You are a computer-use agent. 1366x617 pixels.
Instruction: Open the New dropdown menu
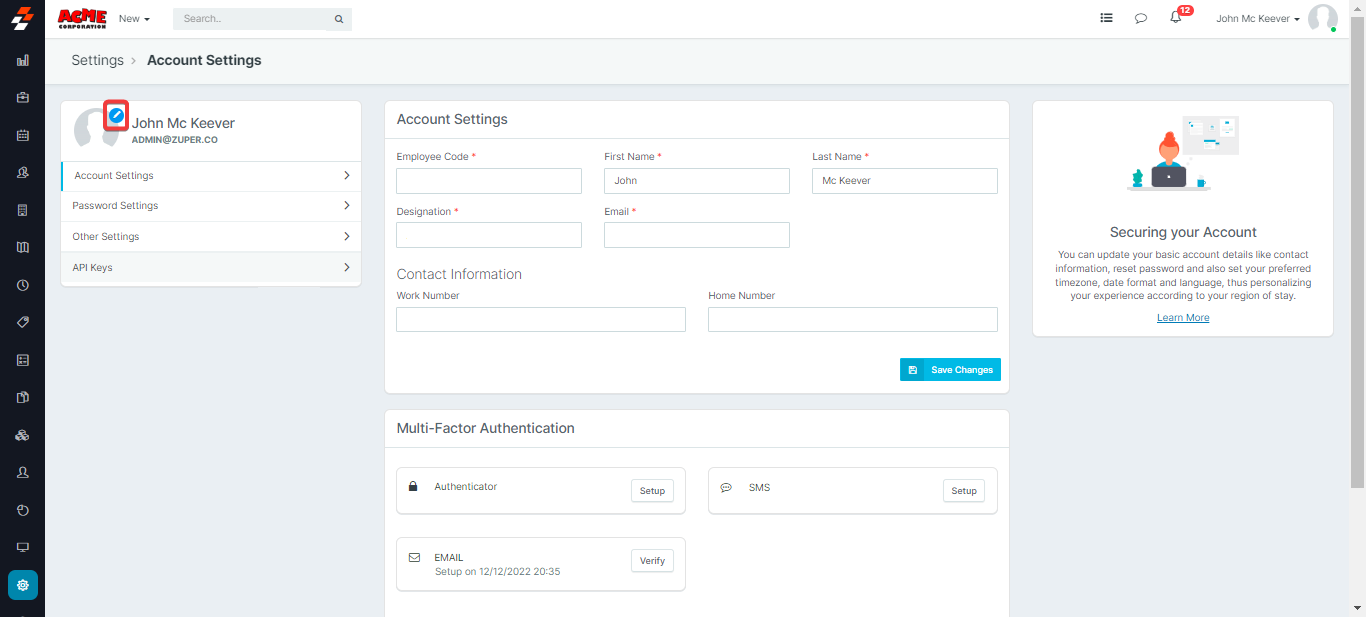tap(134, 19)
